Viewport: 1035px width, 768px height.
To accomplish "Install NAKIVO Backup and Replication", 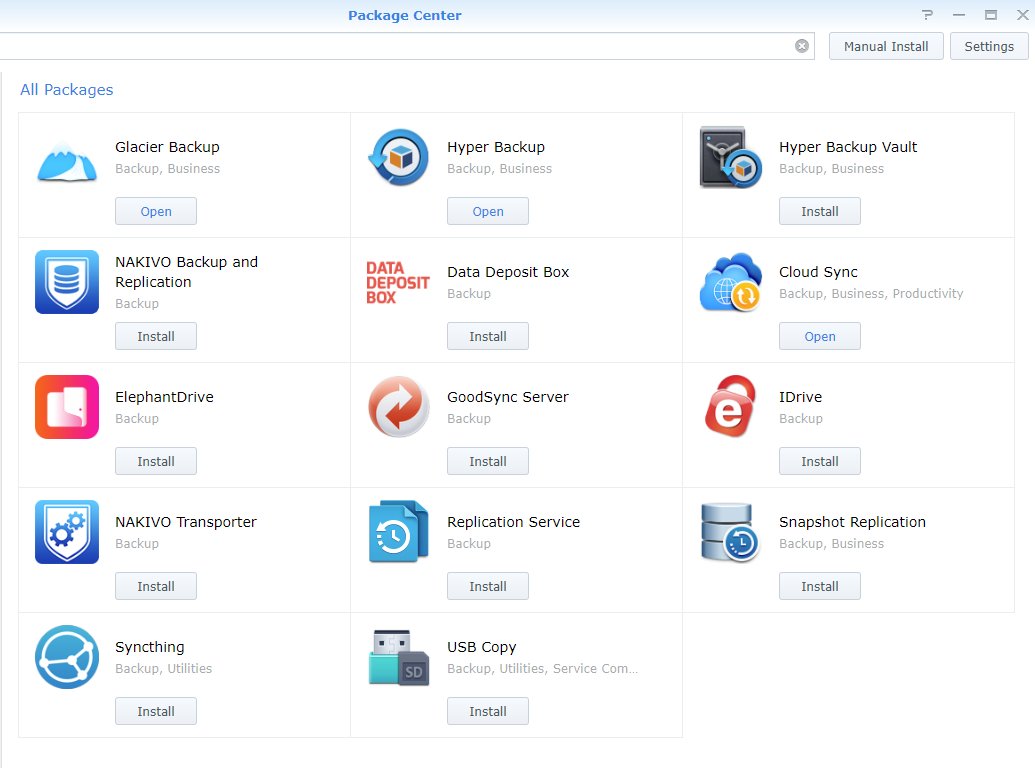I will (156, 336).
